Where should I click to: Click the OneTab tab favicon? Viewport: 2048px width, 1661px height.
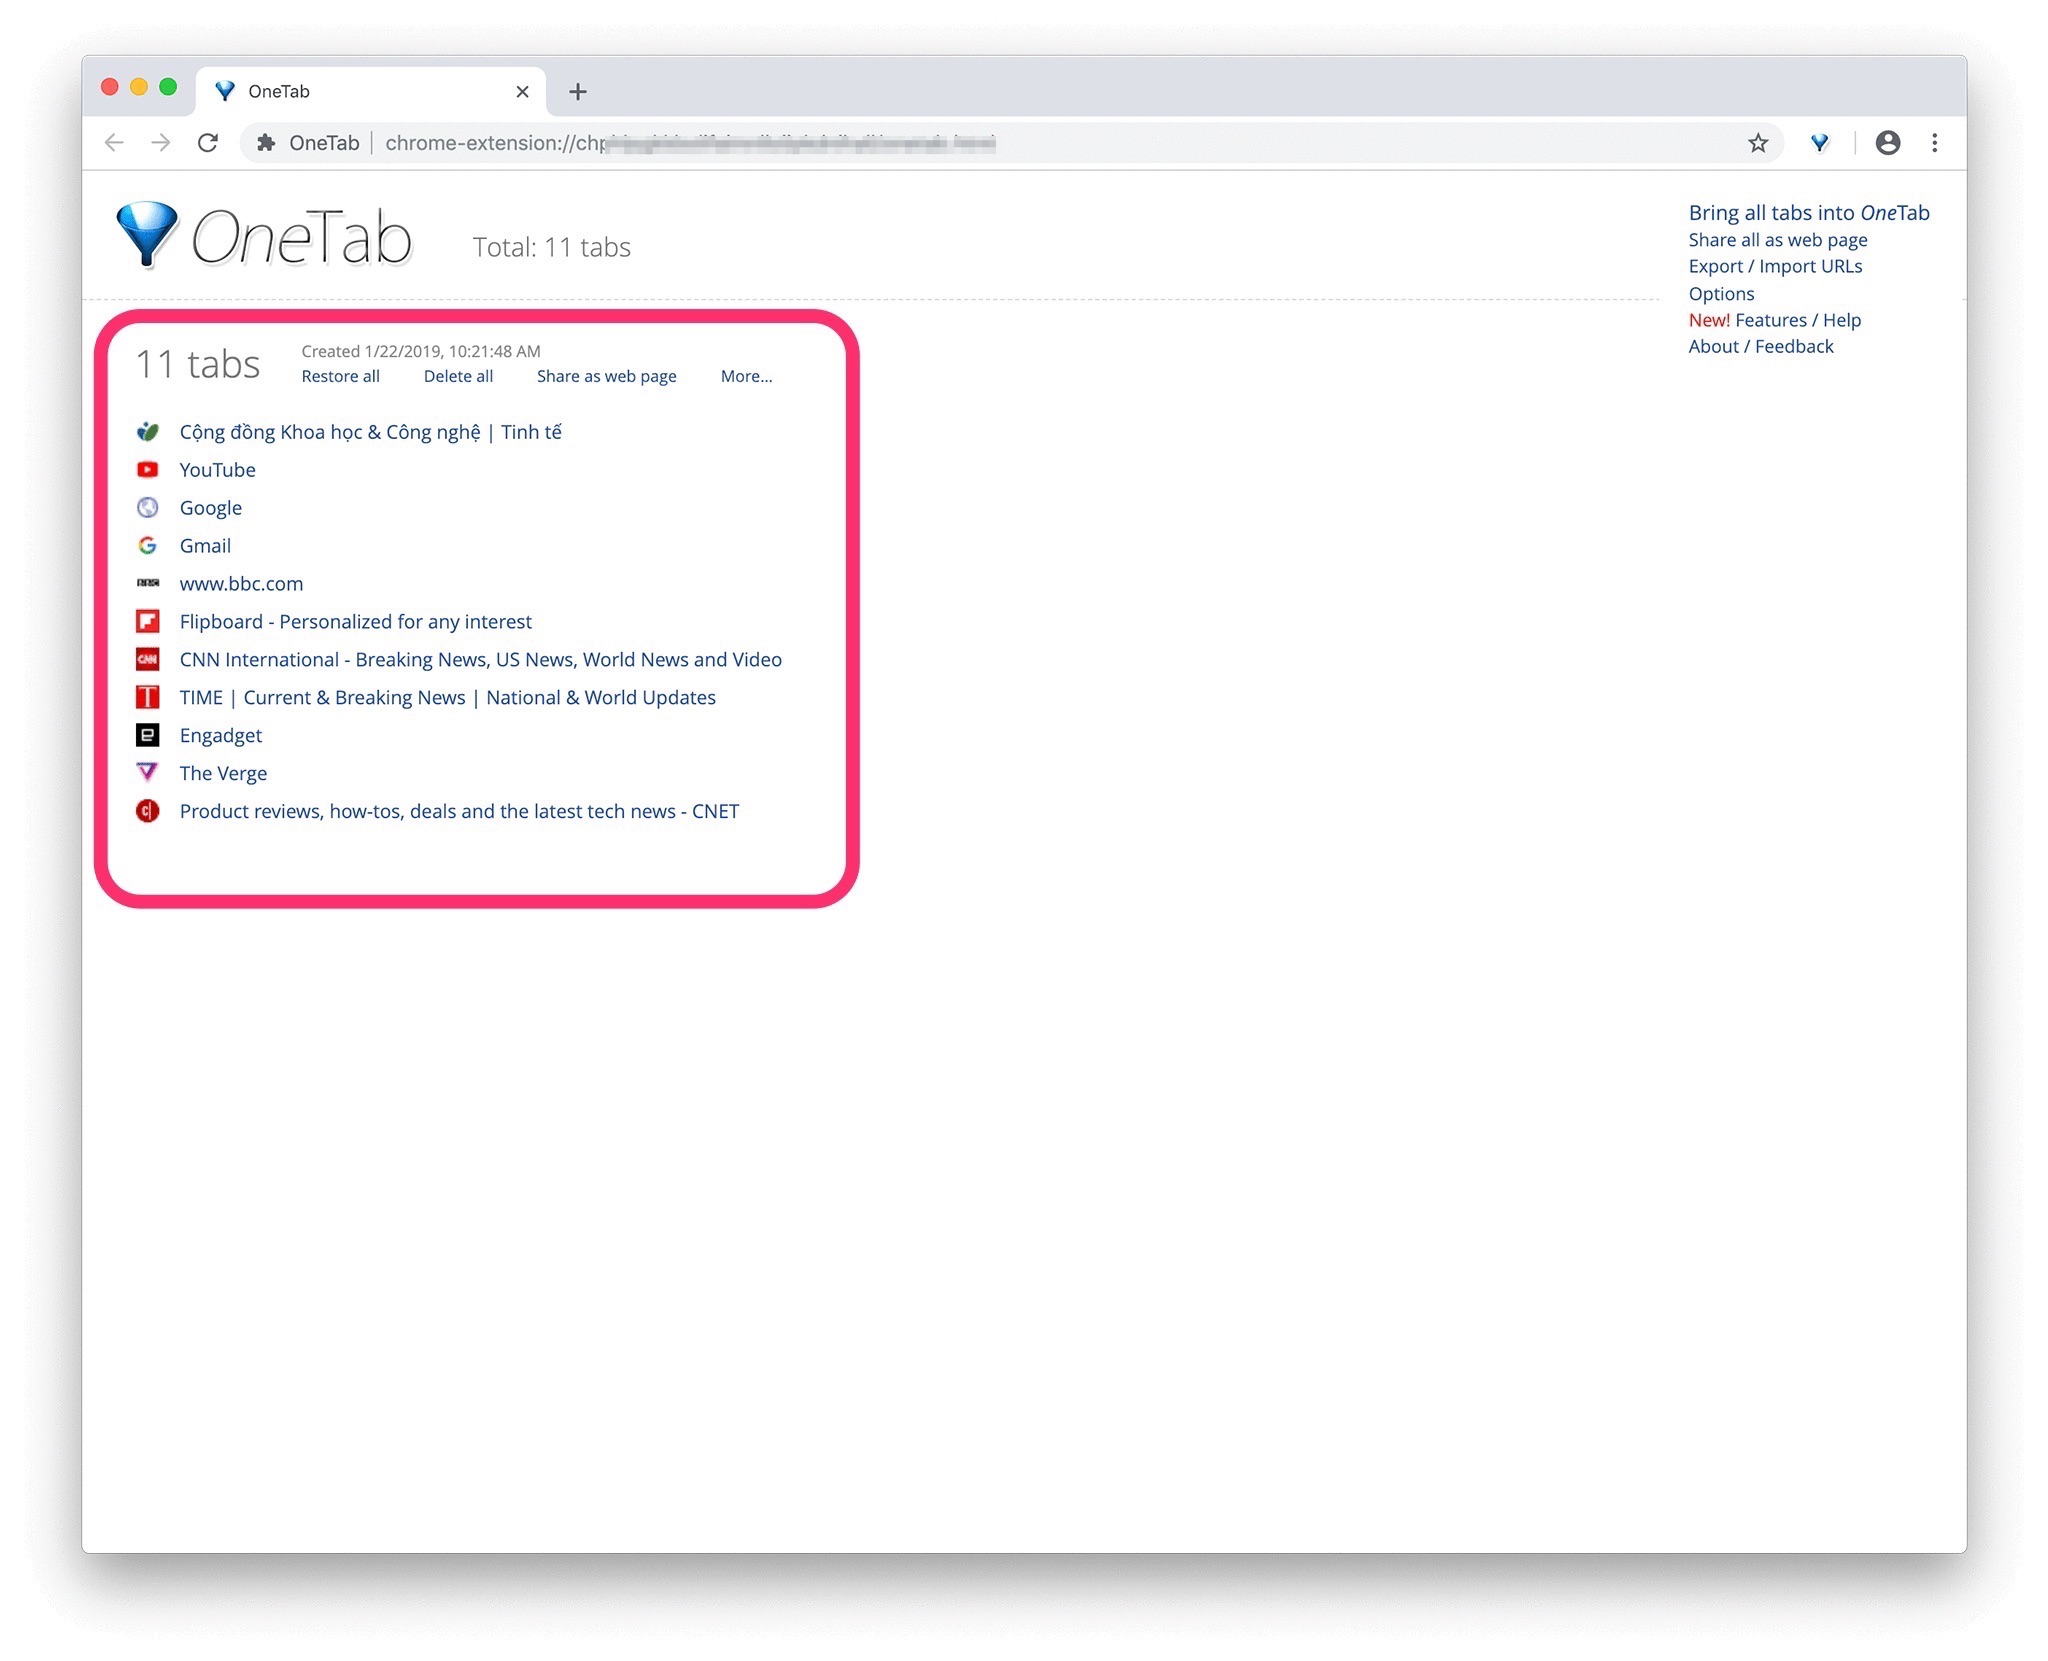click(x=225, y=92)
